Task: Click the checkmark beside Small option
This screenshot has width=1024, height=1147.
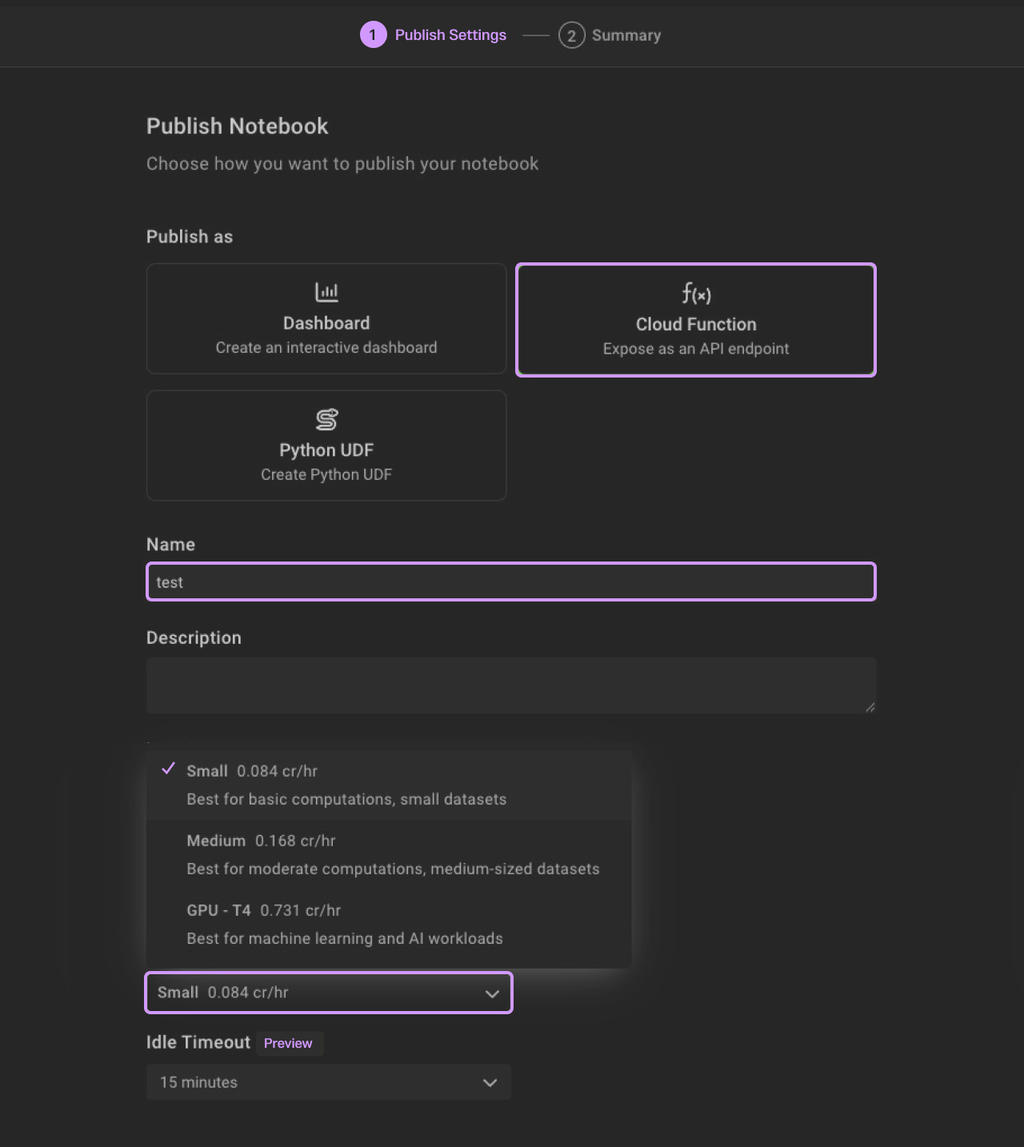Action: point(168,770)
